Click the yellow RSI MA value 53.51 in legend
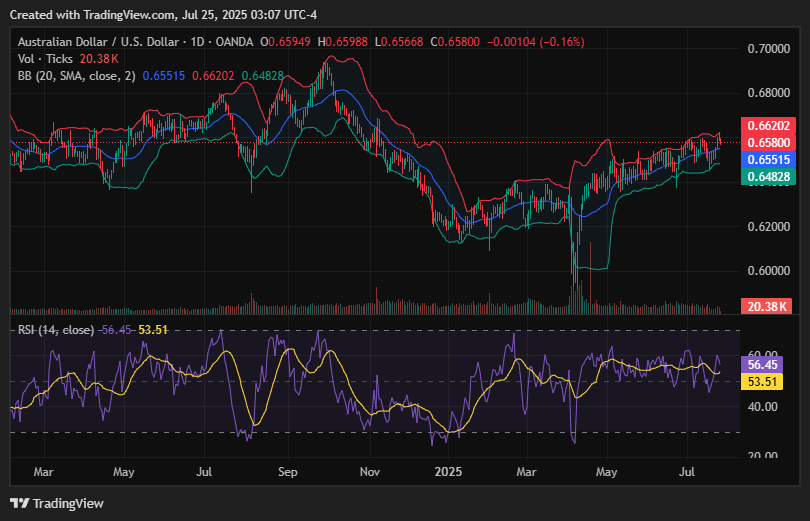Screen dimensions: 810x521 153,329
